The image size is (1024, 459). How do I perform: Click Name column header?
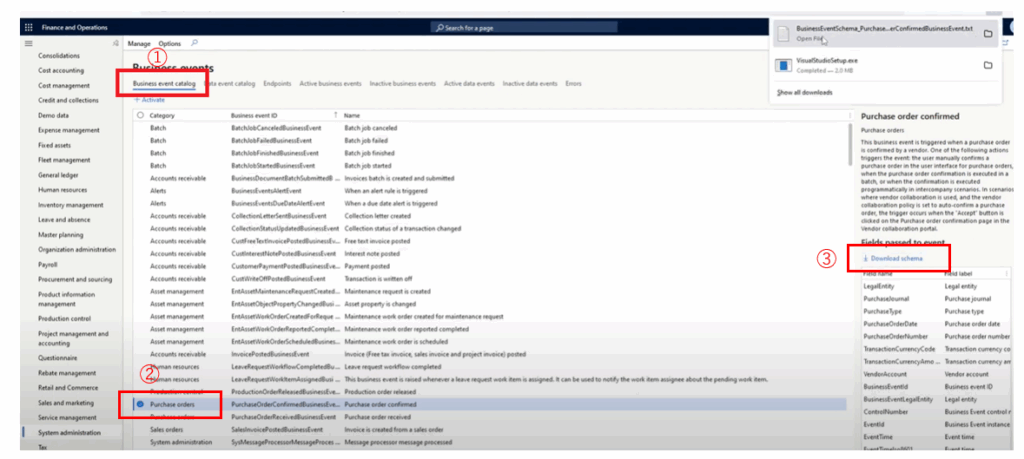pyautogui.click(x=351, y=115)
